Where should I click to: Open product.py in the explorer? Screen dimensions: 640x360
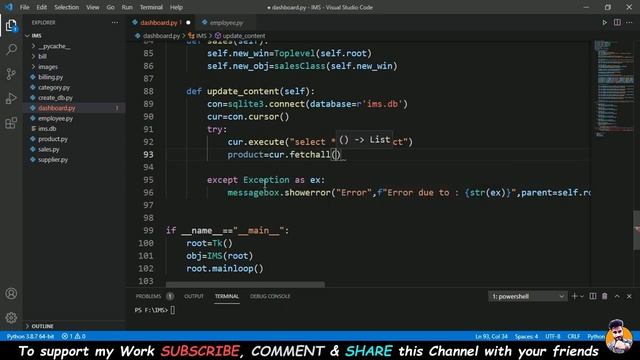(53, 139)
